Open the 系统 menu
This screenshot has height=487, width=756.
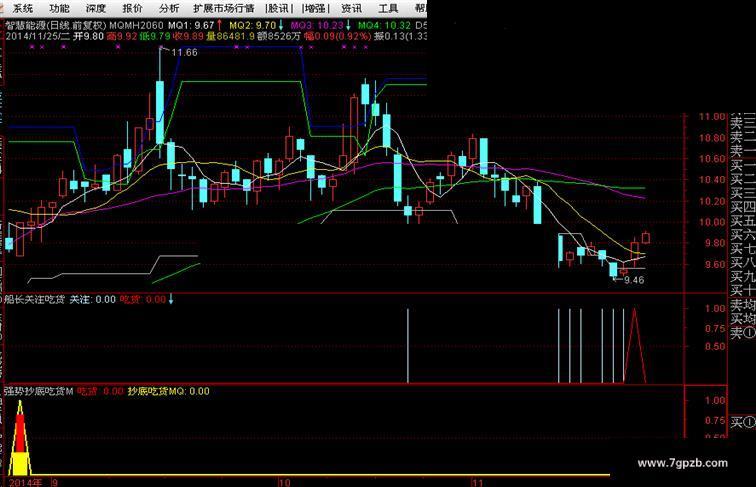22,8
